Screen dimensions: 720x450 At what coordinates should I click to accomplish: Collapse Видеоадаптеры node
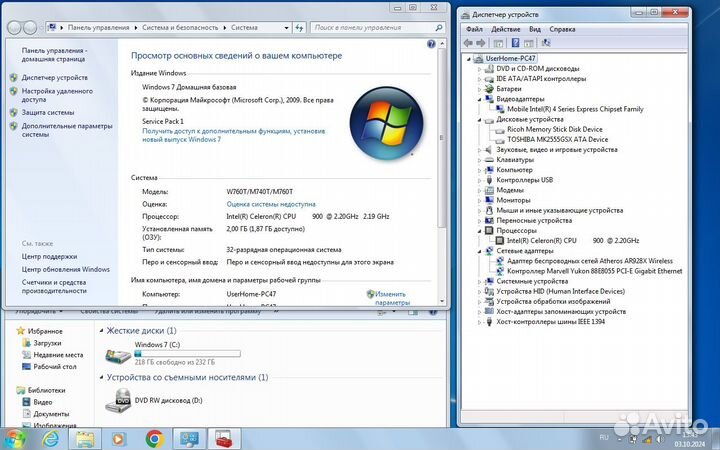click(x=479, y=99)
